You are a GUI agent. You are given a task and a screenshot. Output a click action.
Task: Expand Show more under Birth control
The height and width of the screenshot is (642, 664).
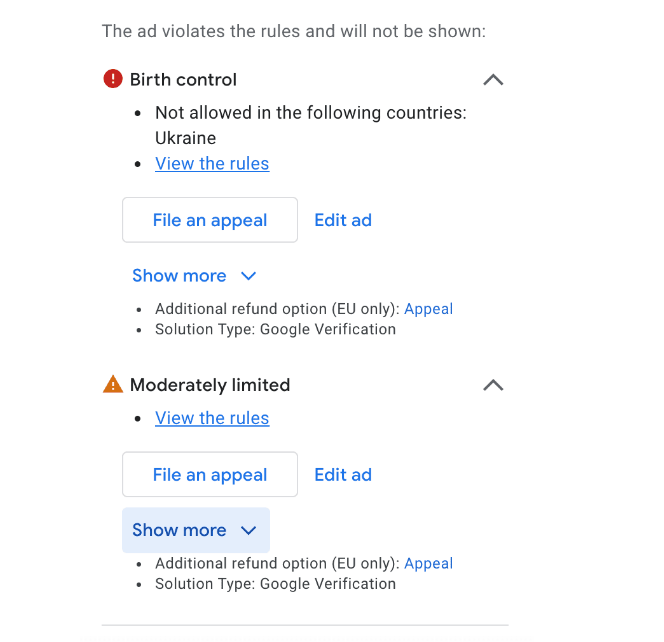coord(194,276)
